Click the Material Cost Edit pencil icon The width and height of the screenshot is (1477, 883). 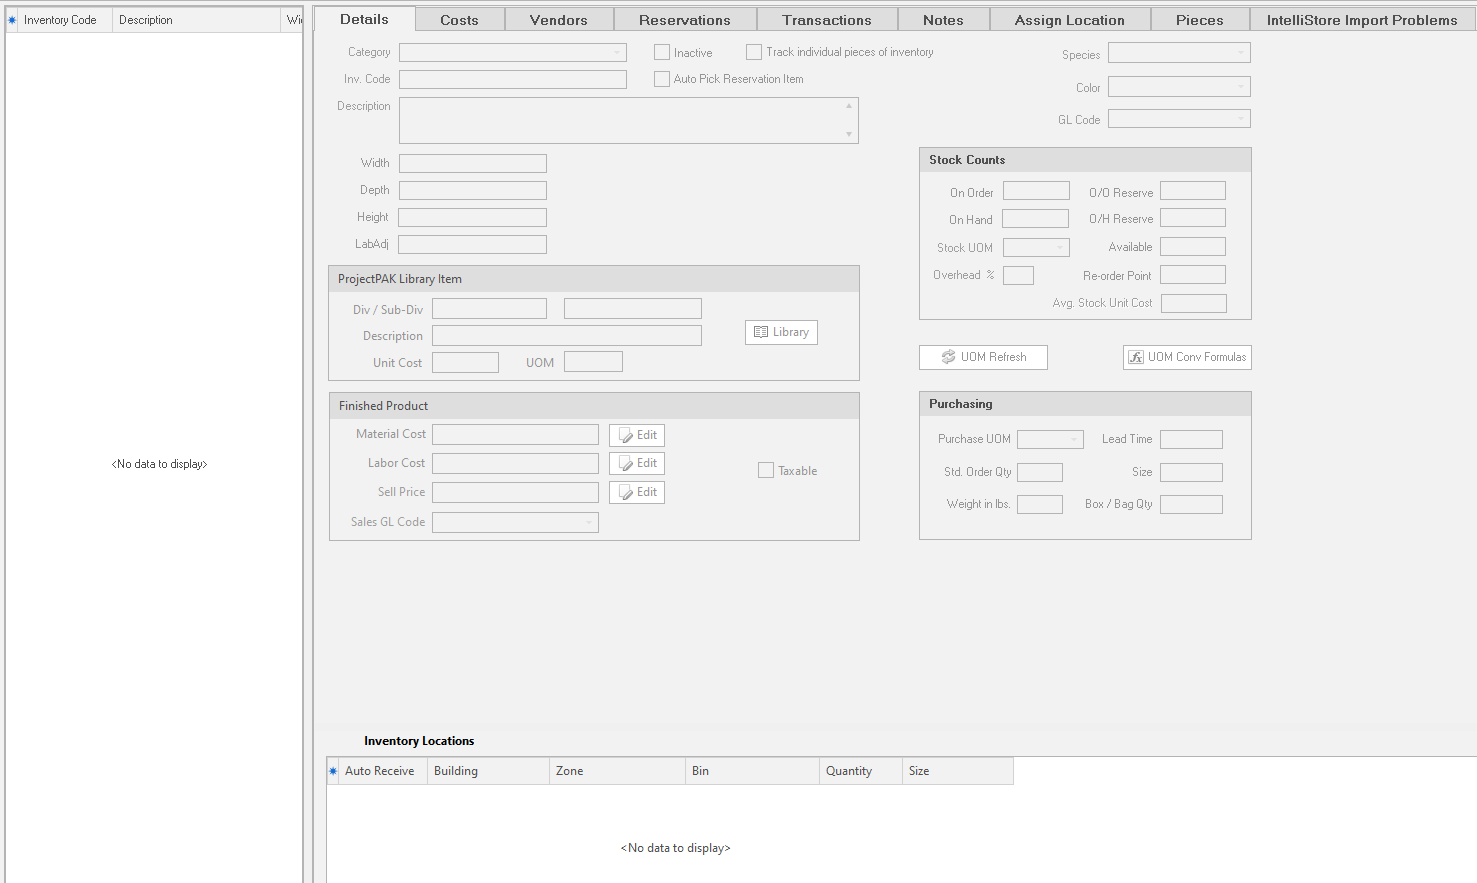pos(626,435)
